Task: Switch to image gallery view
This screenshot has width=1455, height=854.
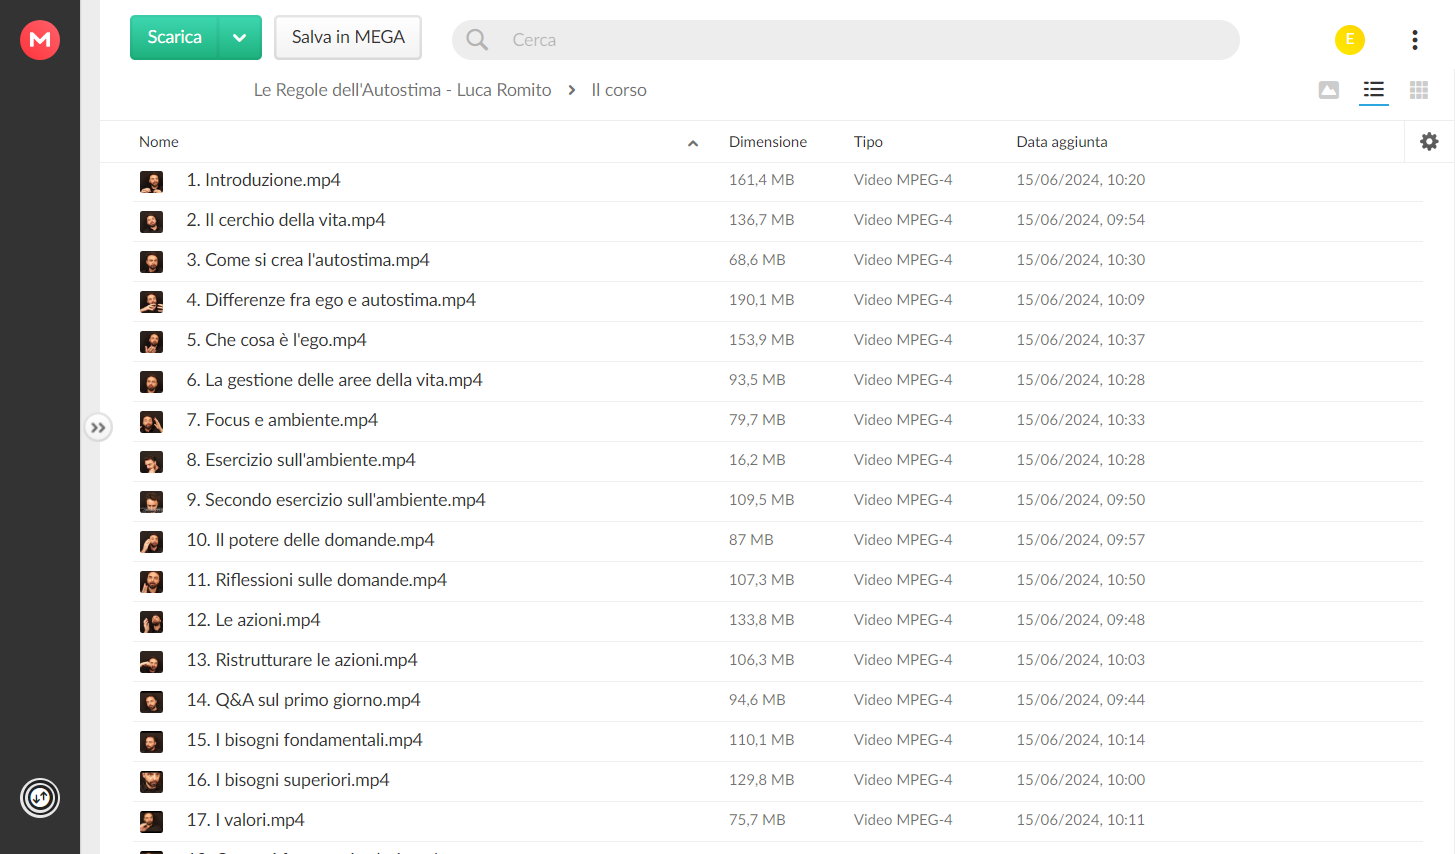Action: [x=1329, y=90]
